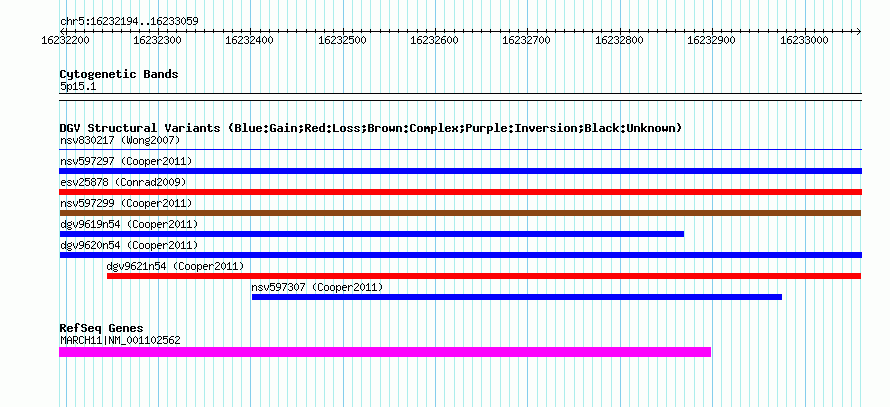Click the red dgv9621n54 loss bar

(484, 276)
